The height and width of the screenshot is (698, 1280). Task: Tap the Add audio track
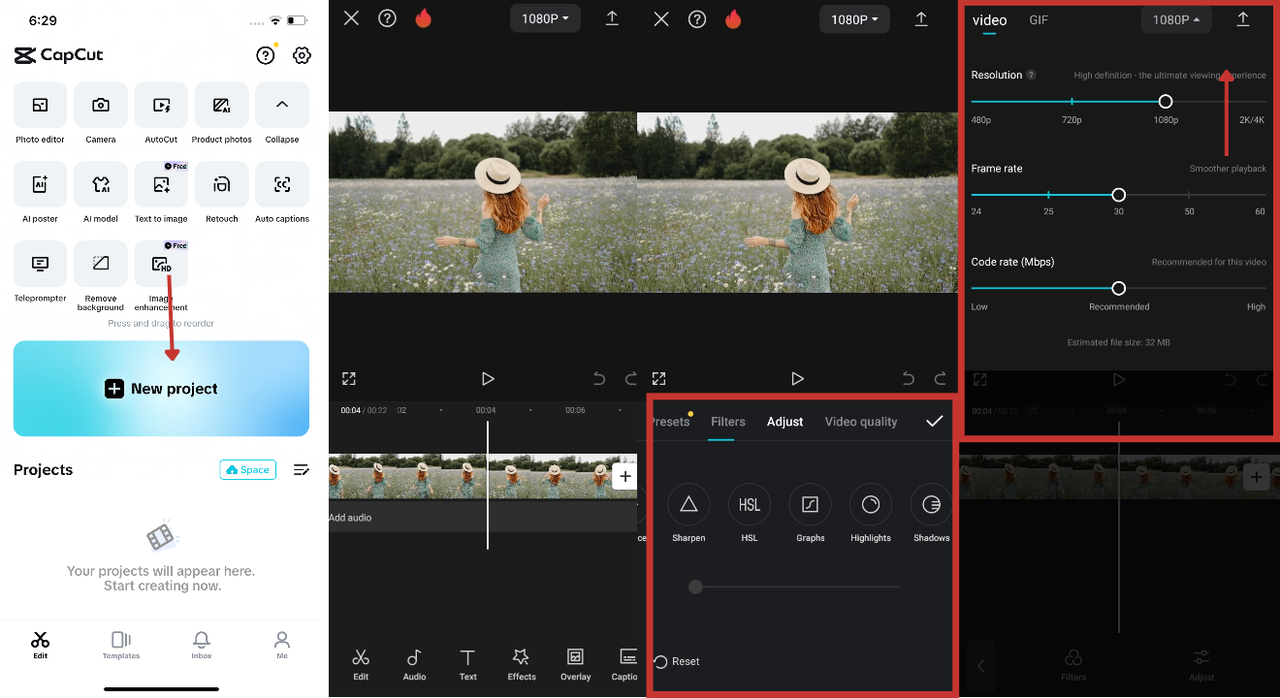tap(483, 517)
